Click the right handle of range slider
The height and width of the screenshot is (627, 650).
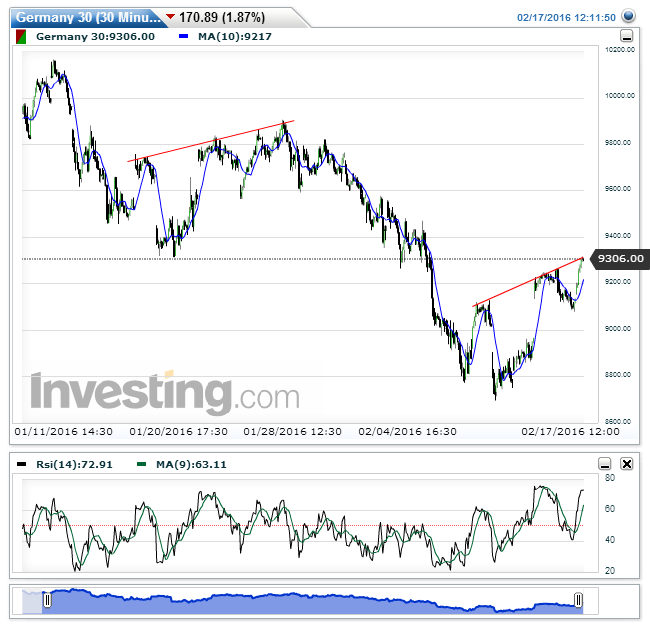tap(578, 600)
